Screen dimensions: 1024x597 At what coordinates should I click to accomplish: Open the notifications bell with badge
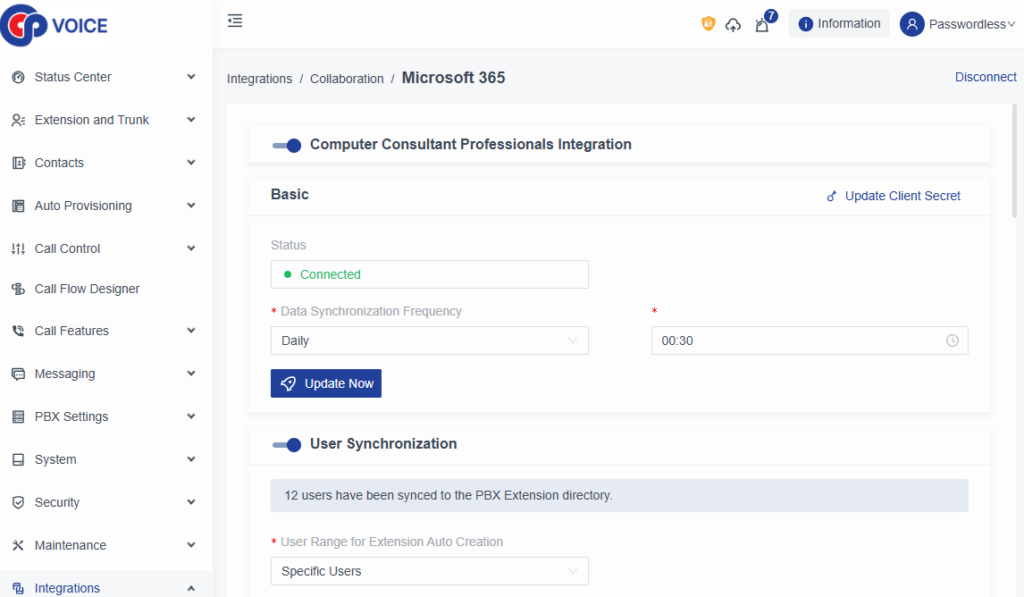(x=763, y=24)
